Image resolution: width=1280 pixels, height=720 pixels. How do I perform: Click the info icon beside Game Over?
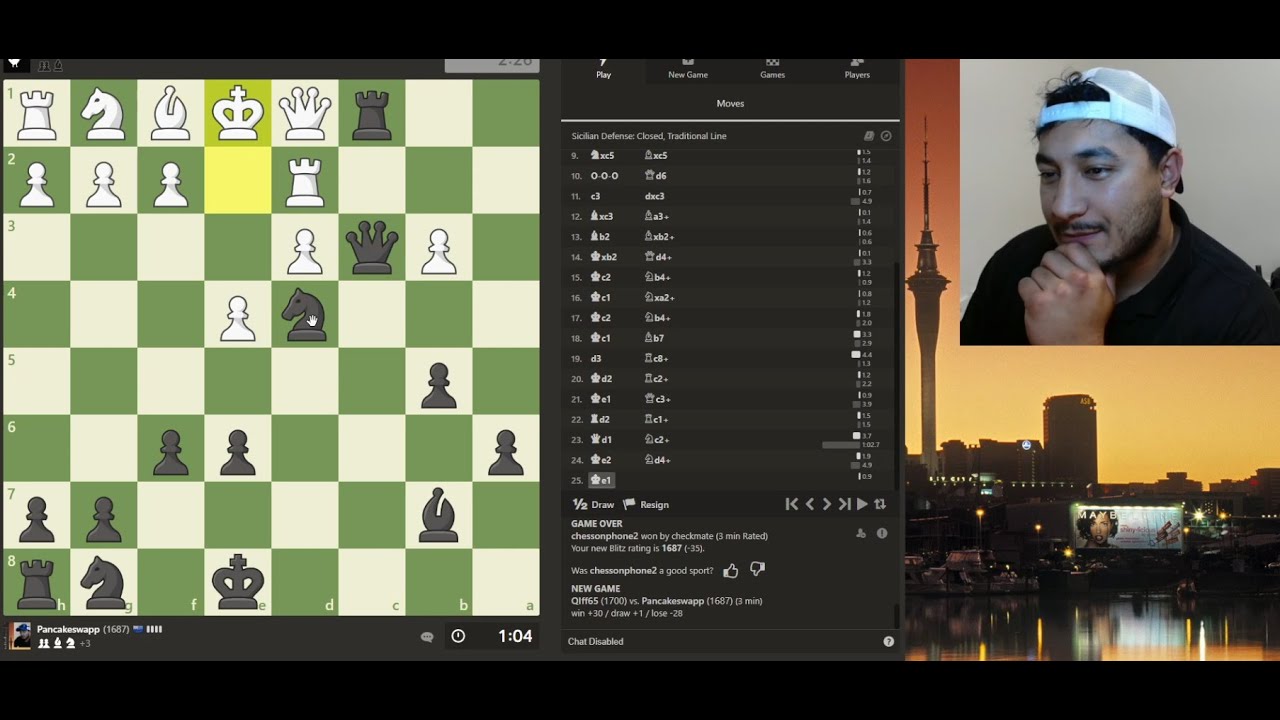(x=882, y=533)
